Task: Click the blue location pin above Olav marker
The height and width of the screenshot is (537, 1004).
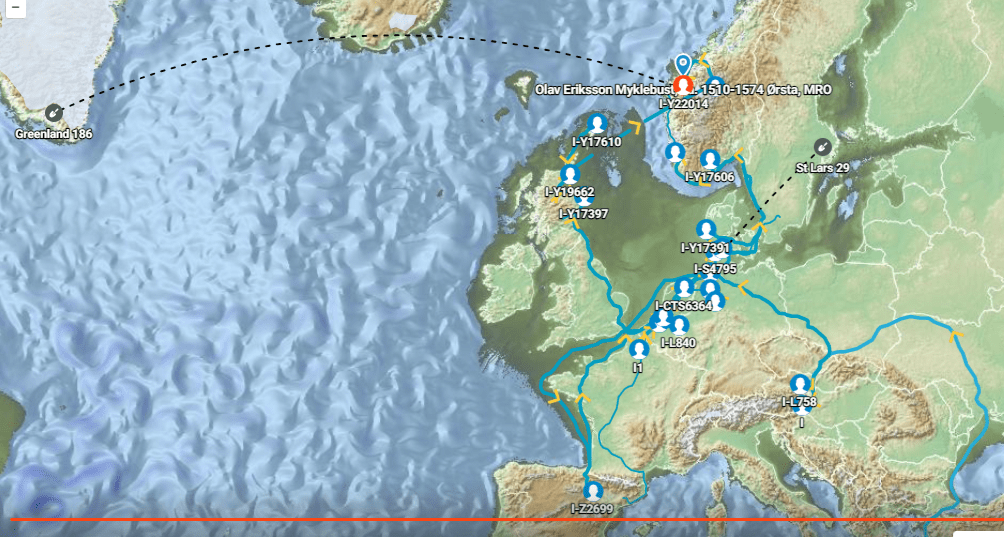Action: point(683,64)
